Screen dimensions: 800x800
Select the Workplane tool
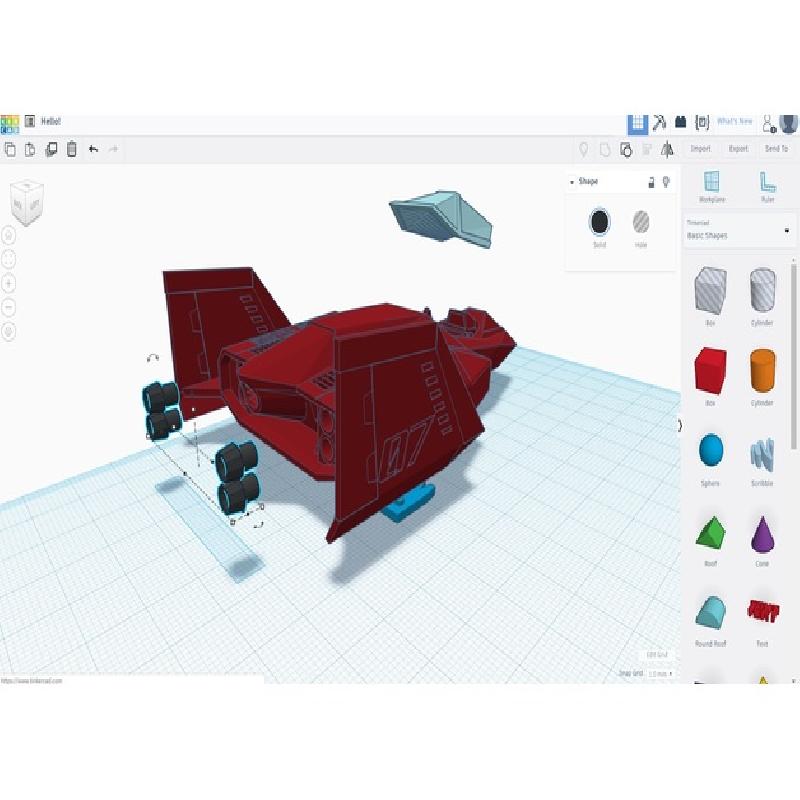(711, 187)
